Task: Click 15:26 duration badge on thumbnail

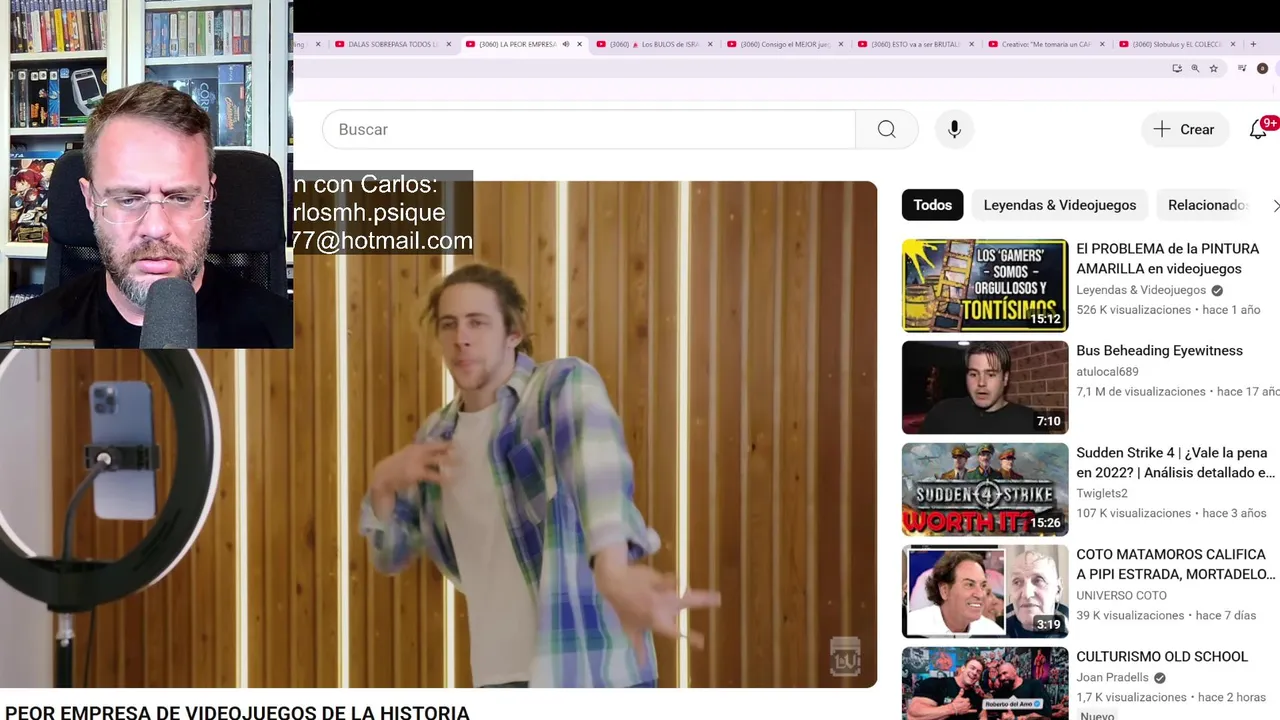Action: pyautogui.click(x=1045, y=523)
